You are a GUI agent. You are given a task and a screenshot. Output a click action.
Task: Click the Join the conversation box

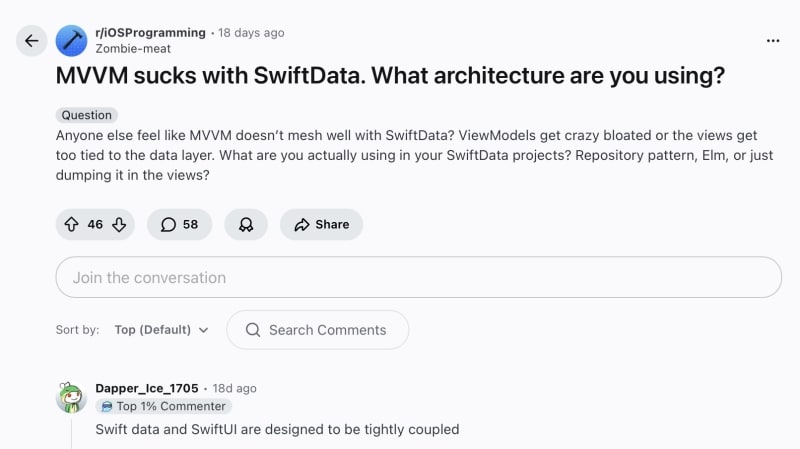pyautogui.click(x=418, y=277)
